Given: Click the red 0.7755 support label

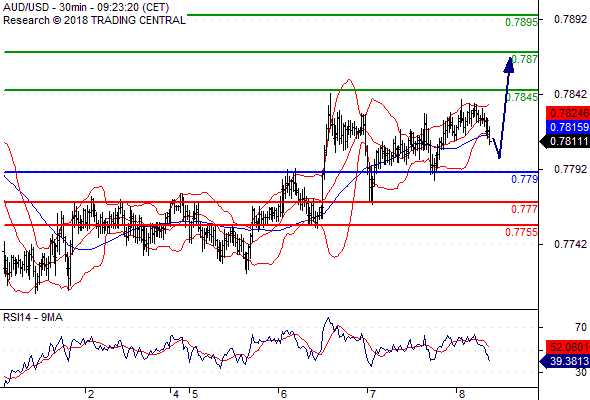Looking at the screenshot, I should [x=521, y=232].
